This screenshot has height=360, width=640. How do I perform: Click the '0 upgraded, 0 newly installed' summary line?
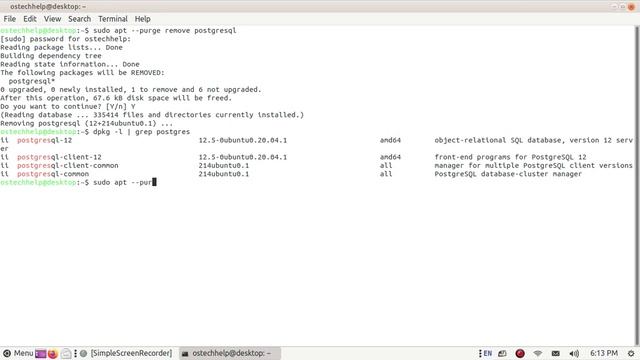pyautogui.click(x=131, y=89)
